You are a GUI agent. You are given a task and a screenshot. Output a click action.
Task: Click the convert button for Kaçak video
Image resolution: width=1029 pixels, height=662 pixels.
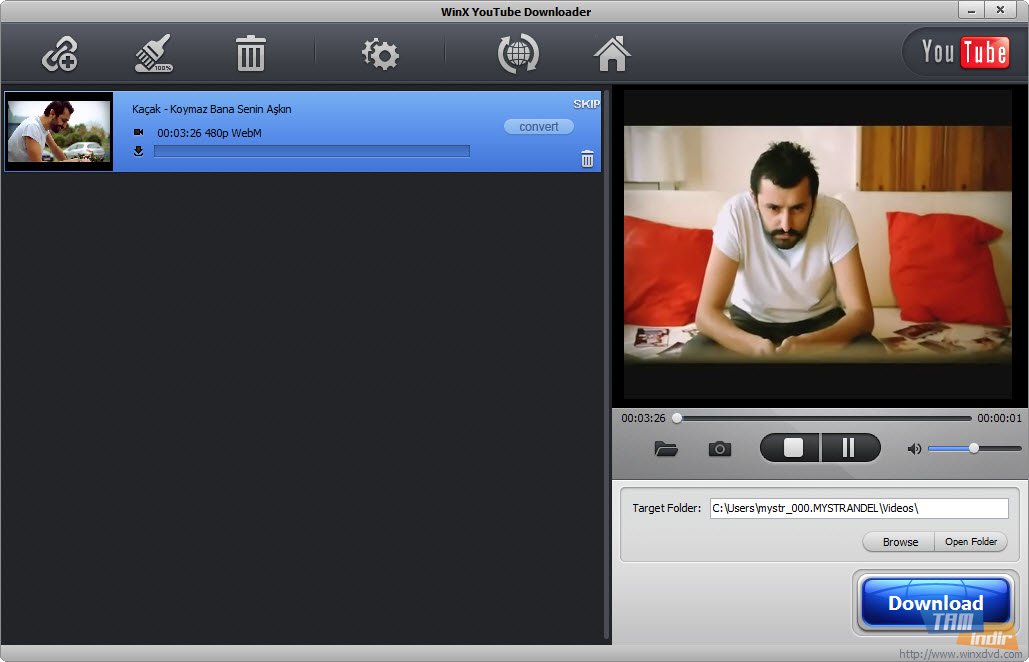539,127
